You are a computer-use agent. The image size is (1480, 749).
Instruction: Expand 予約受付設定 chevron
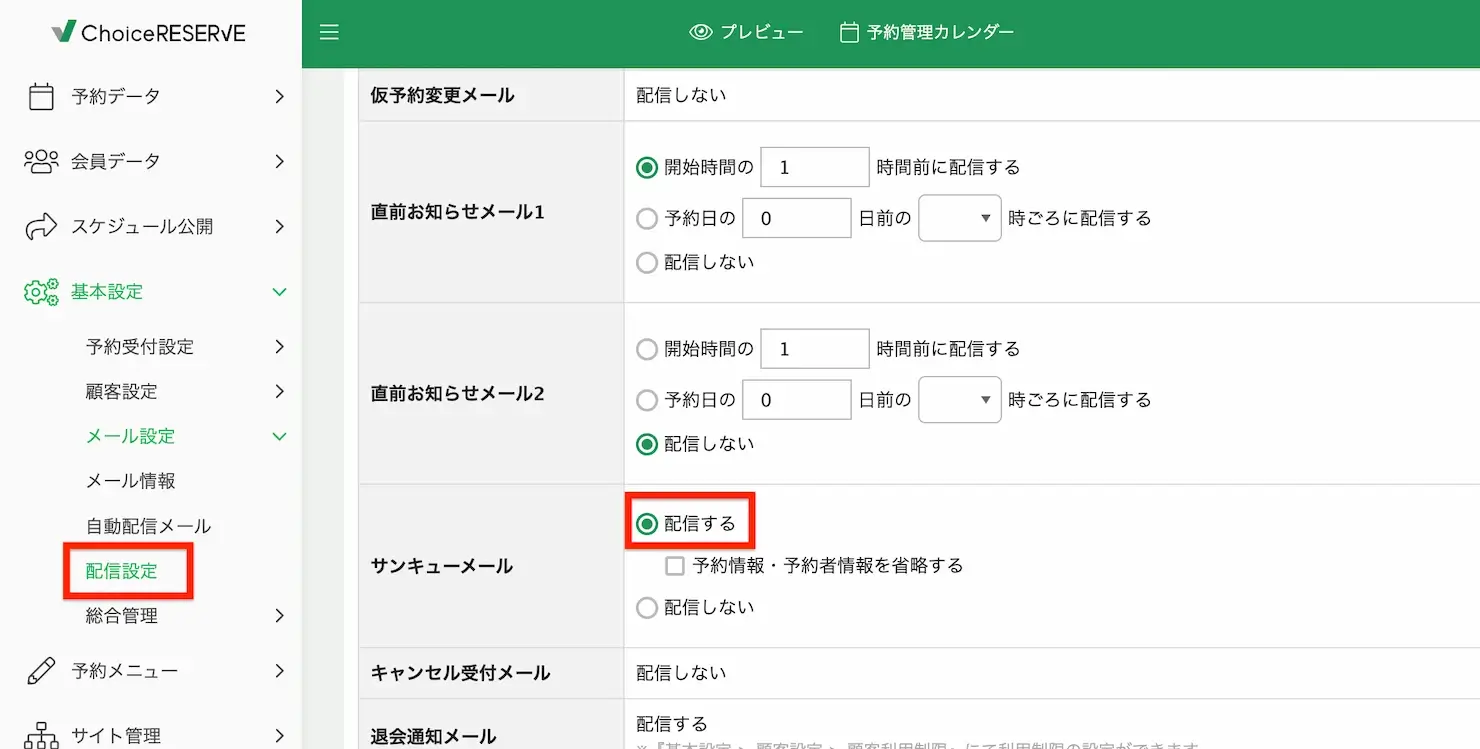click(279, 347)
